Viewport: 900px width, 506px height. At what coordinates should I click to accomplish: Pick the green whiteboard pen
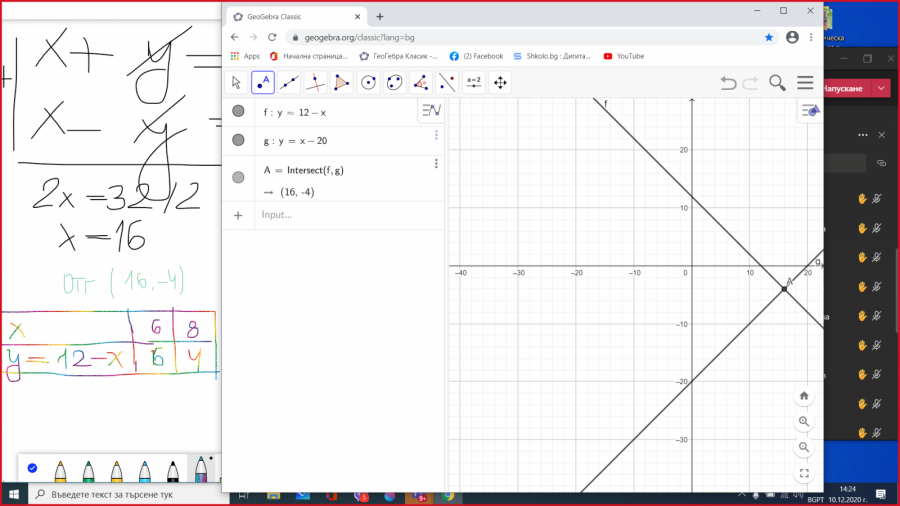pyautogui.click(x=88, y=471)
